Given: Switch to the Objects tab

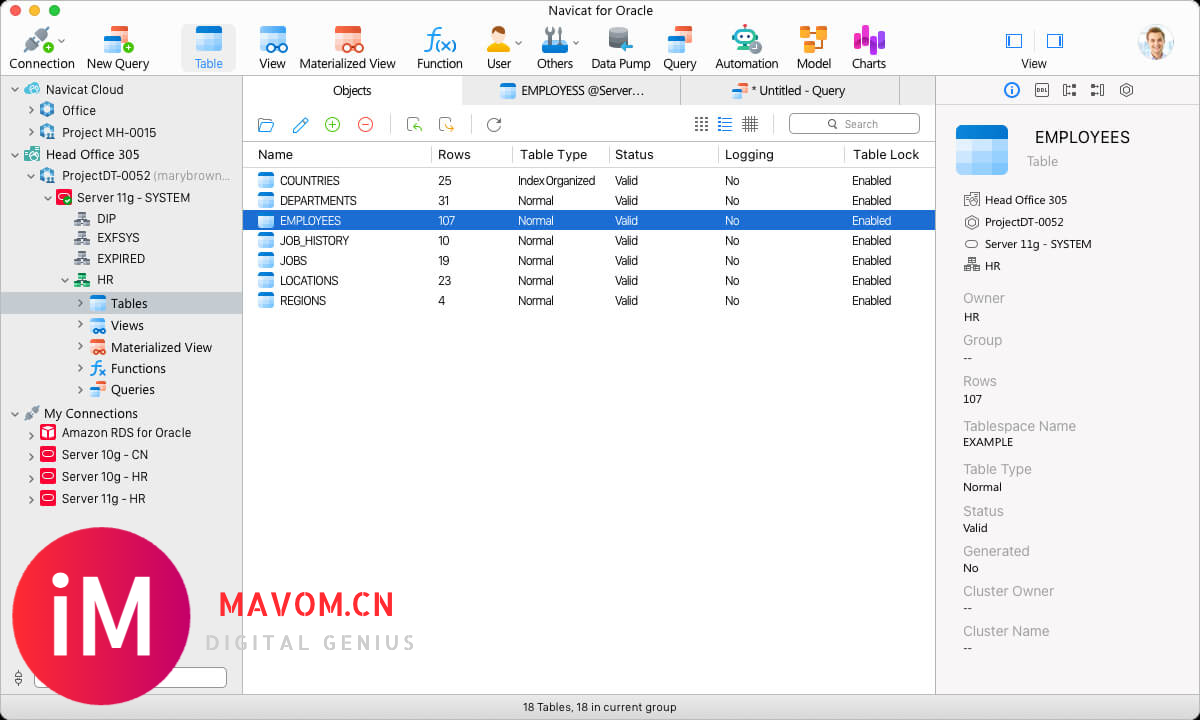Looking at the screenshot, I should [x=352, y=90].
